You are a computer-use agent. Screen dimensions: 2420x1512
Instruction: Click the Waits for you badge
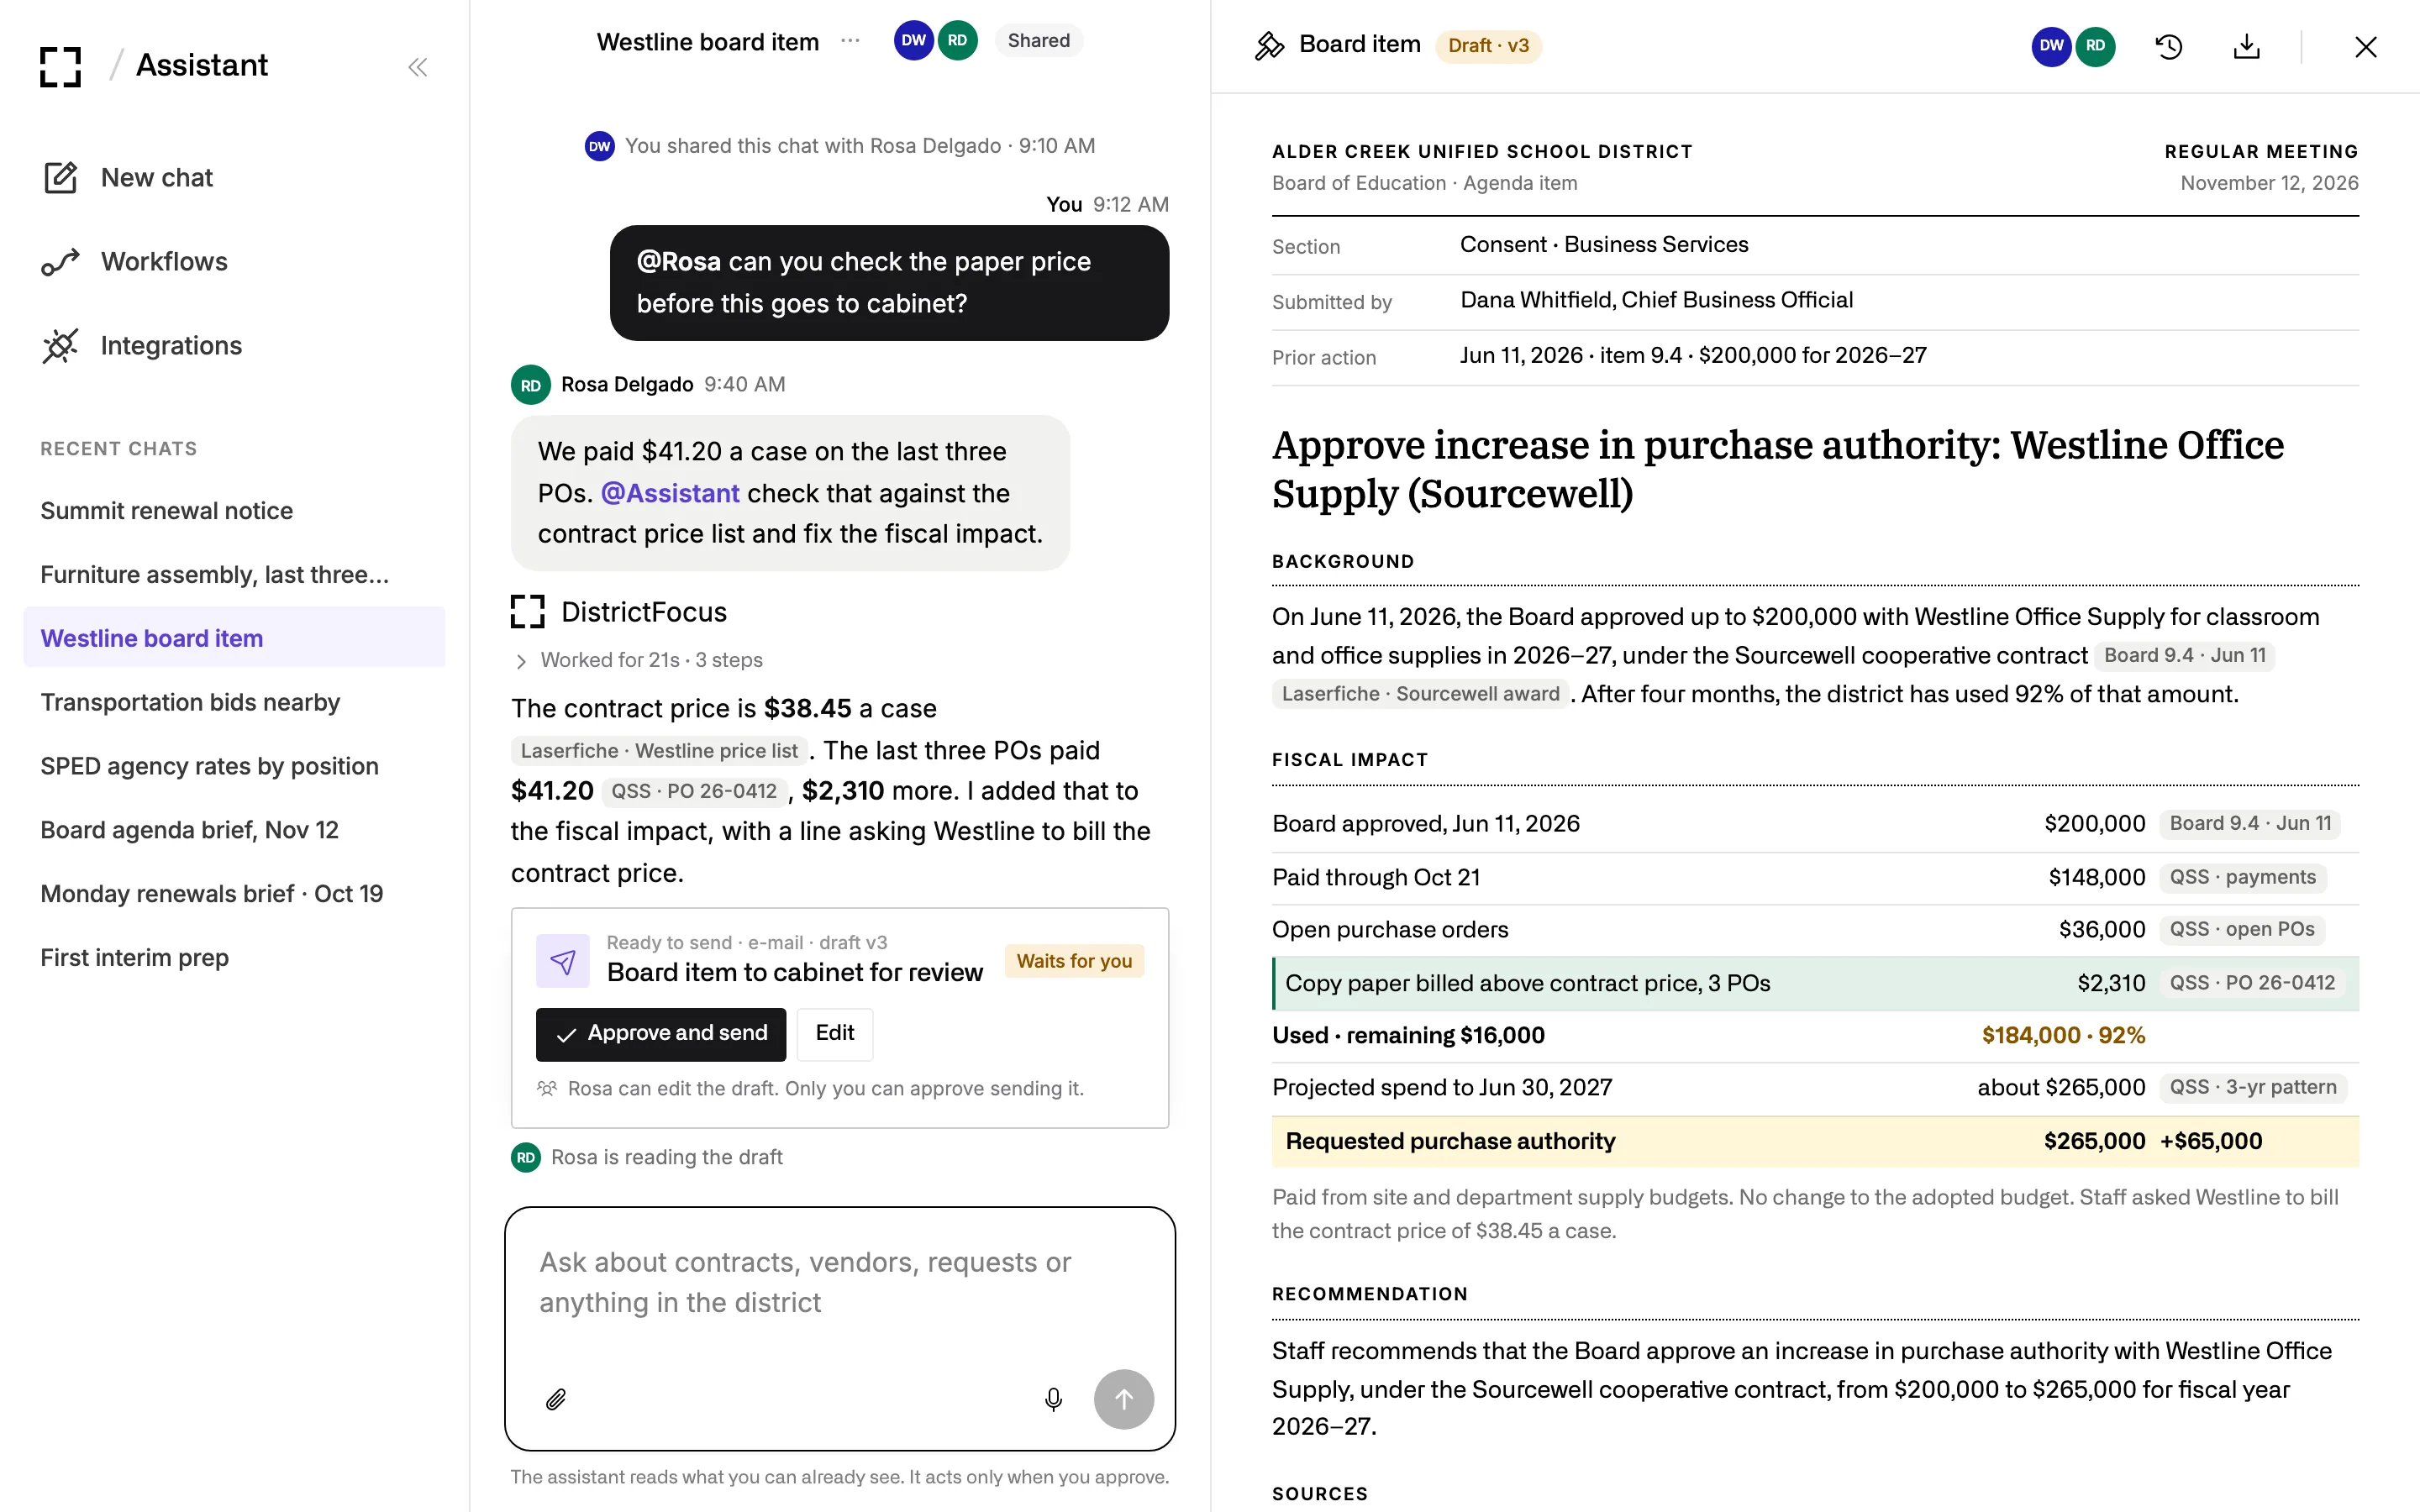click(1074, 961)
